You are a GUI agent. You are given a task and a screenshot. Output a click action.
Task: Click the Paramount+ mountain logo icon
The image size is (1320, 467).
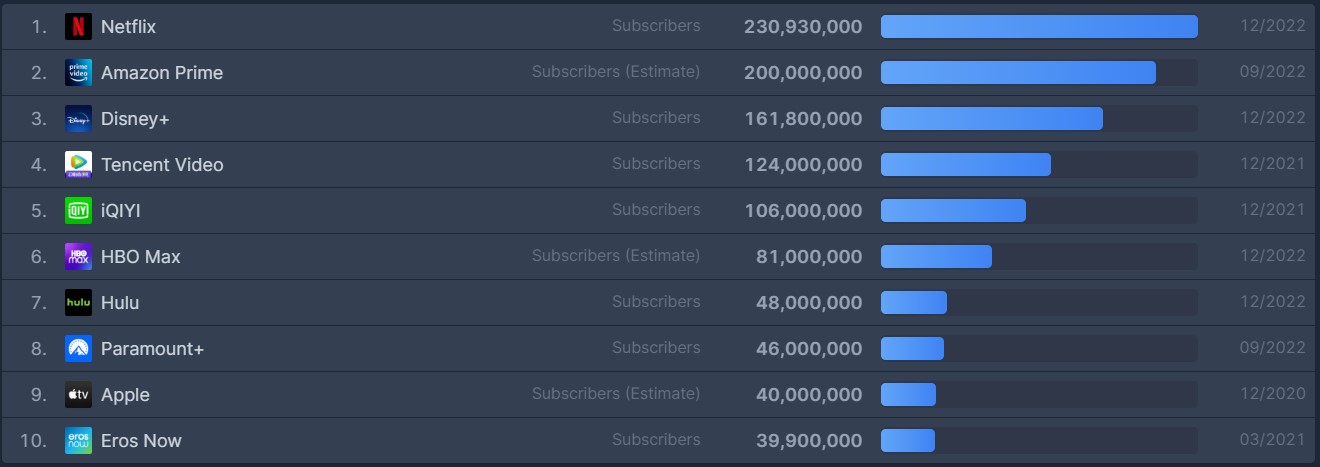pyautogui.click(x=78, y=349)
